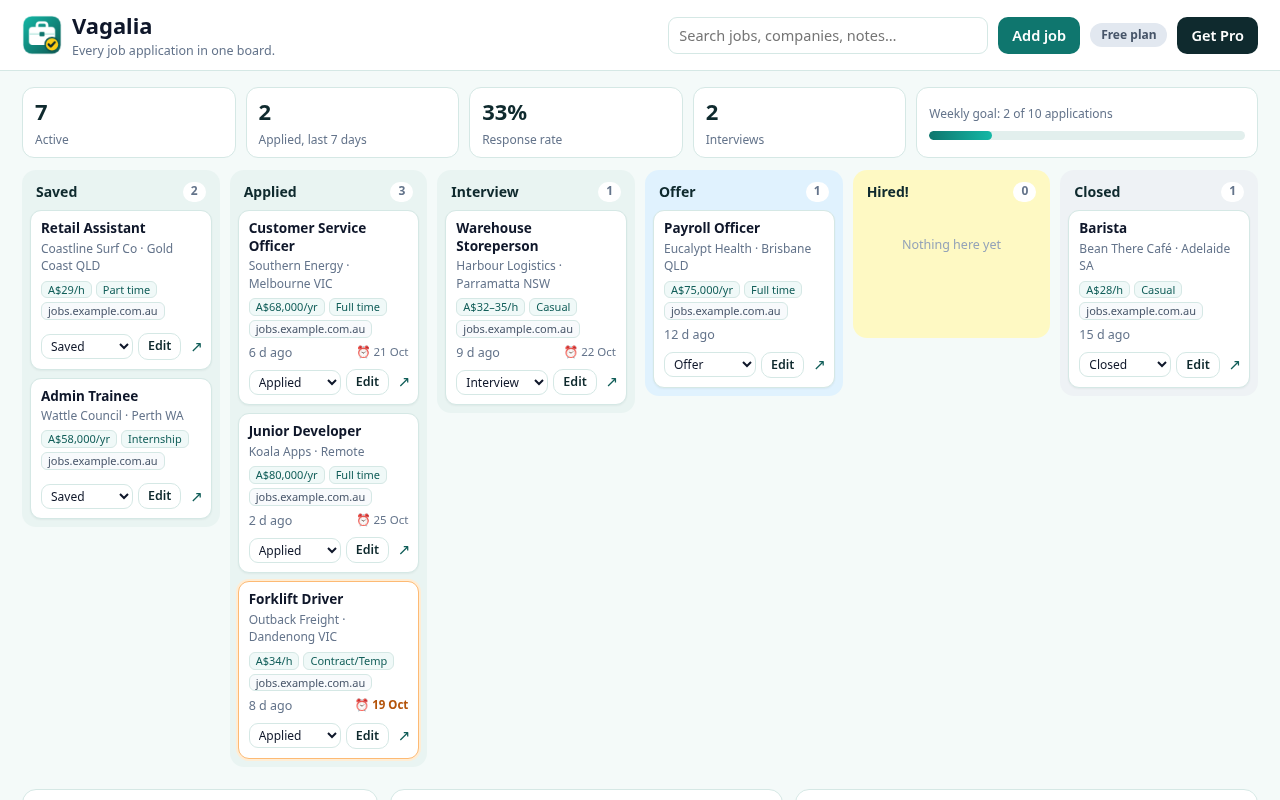Click the Response rate 33% stat card
Viewport: 1280px width, 800px height.
pos(576,123)
